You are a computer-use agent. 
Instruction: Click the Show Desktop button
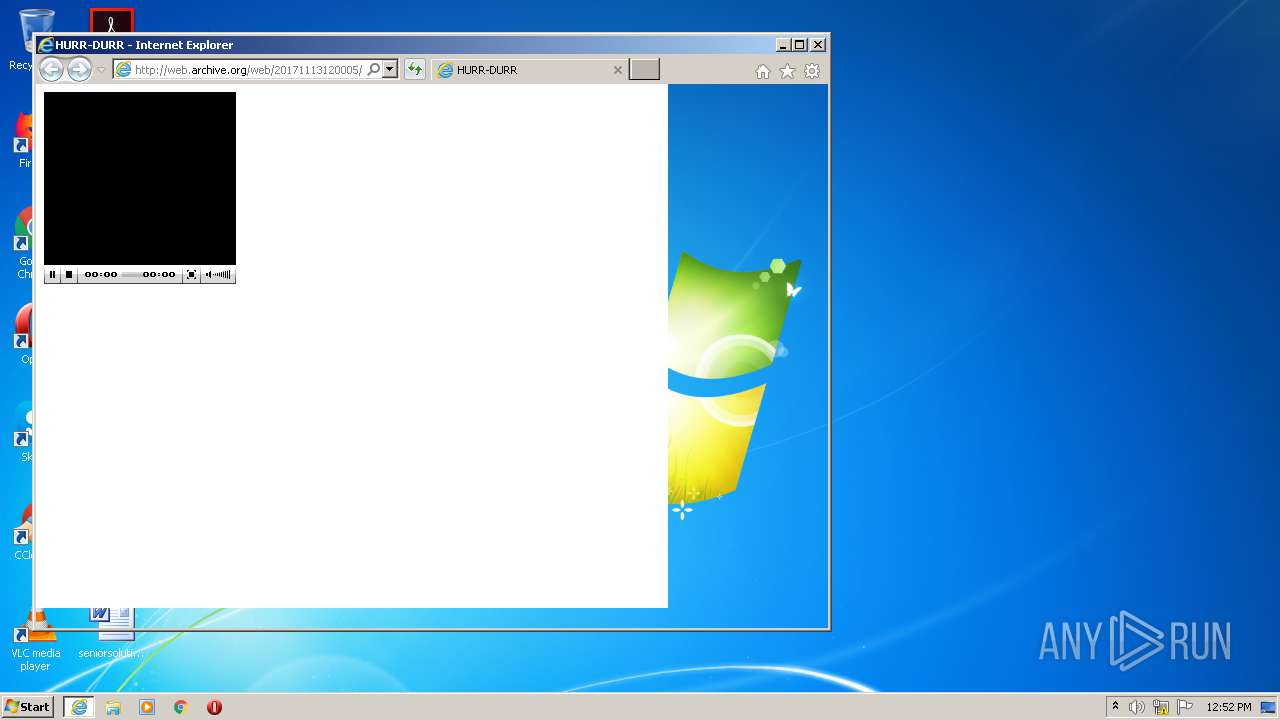click(1269, 707)
